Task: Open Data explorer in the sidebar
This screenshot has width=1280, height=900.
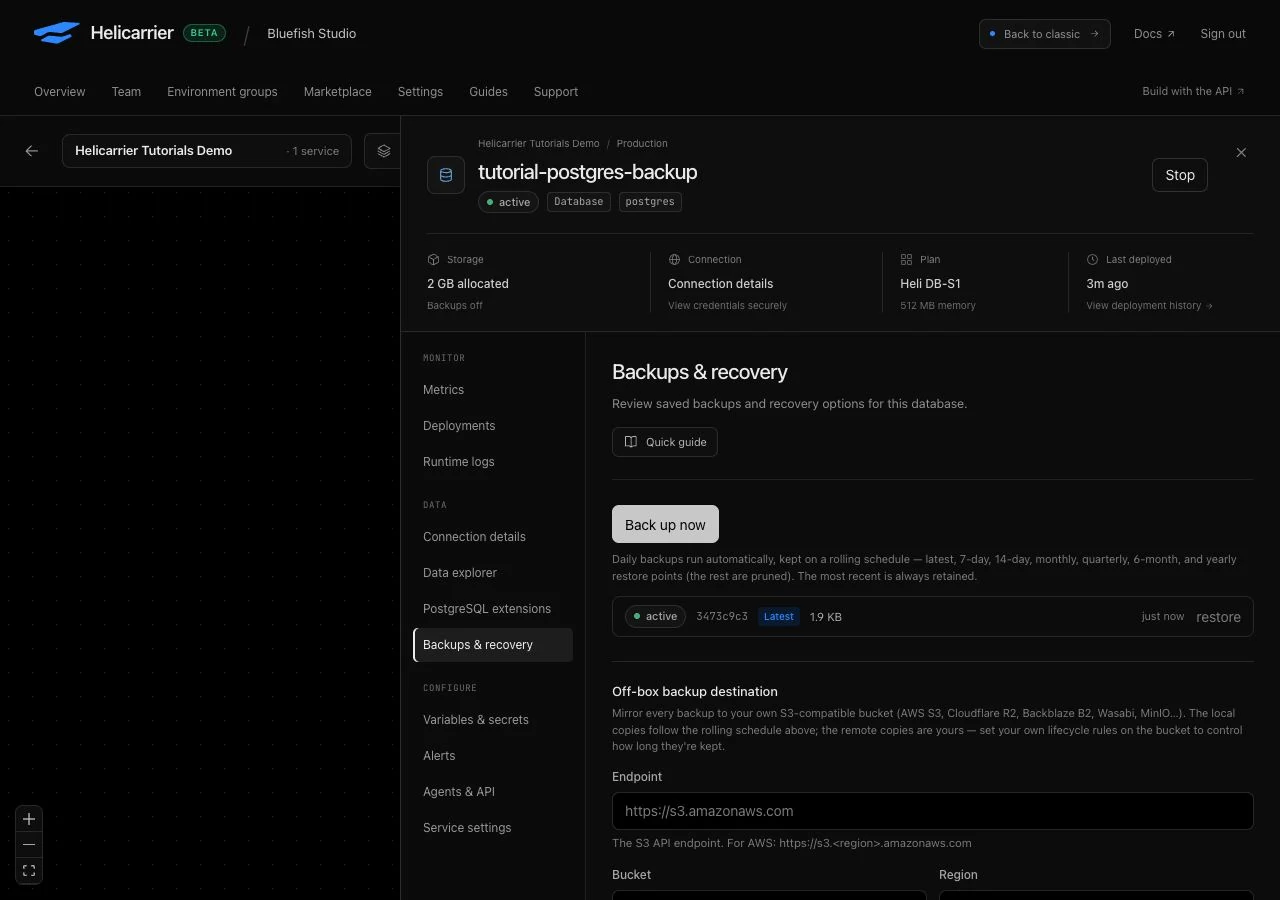Action: click(x=493, y=573)
